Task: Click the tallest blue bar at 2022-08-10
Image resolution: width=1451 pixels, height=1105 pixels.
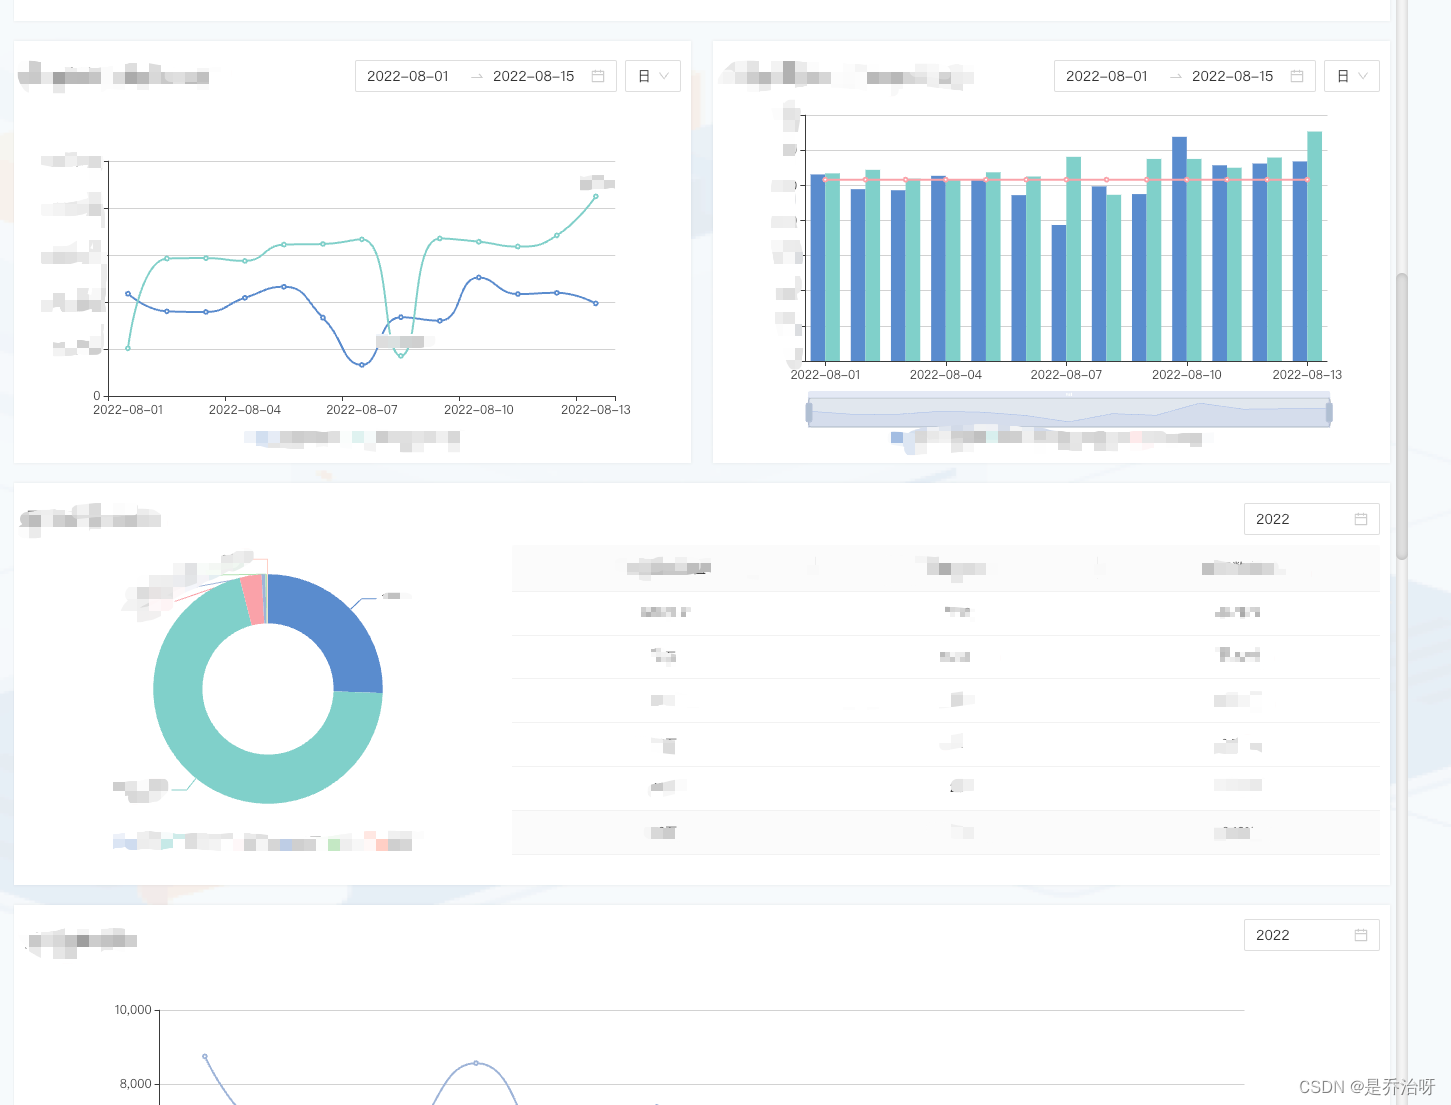Action: [1179, 249]
